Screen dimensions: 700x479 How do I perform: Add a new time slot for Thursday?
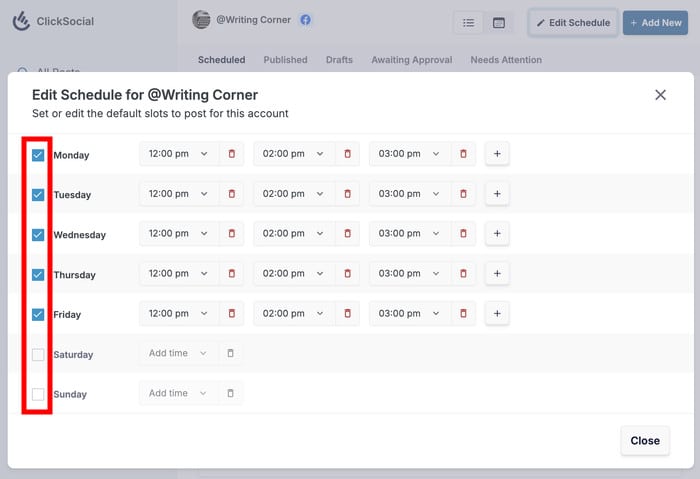(497, 274)
